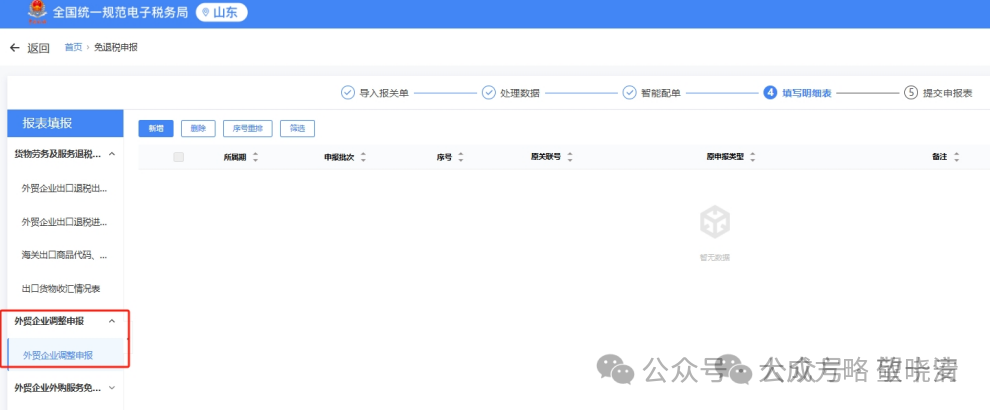Select the 填写明细表 step label
This screenshot has width=990, height=410.
[x=807, y=93]
